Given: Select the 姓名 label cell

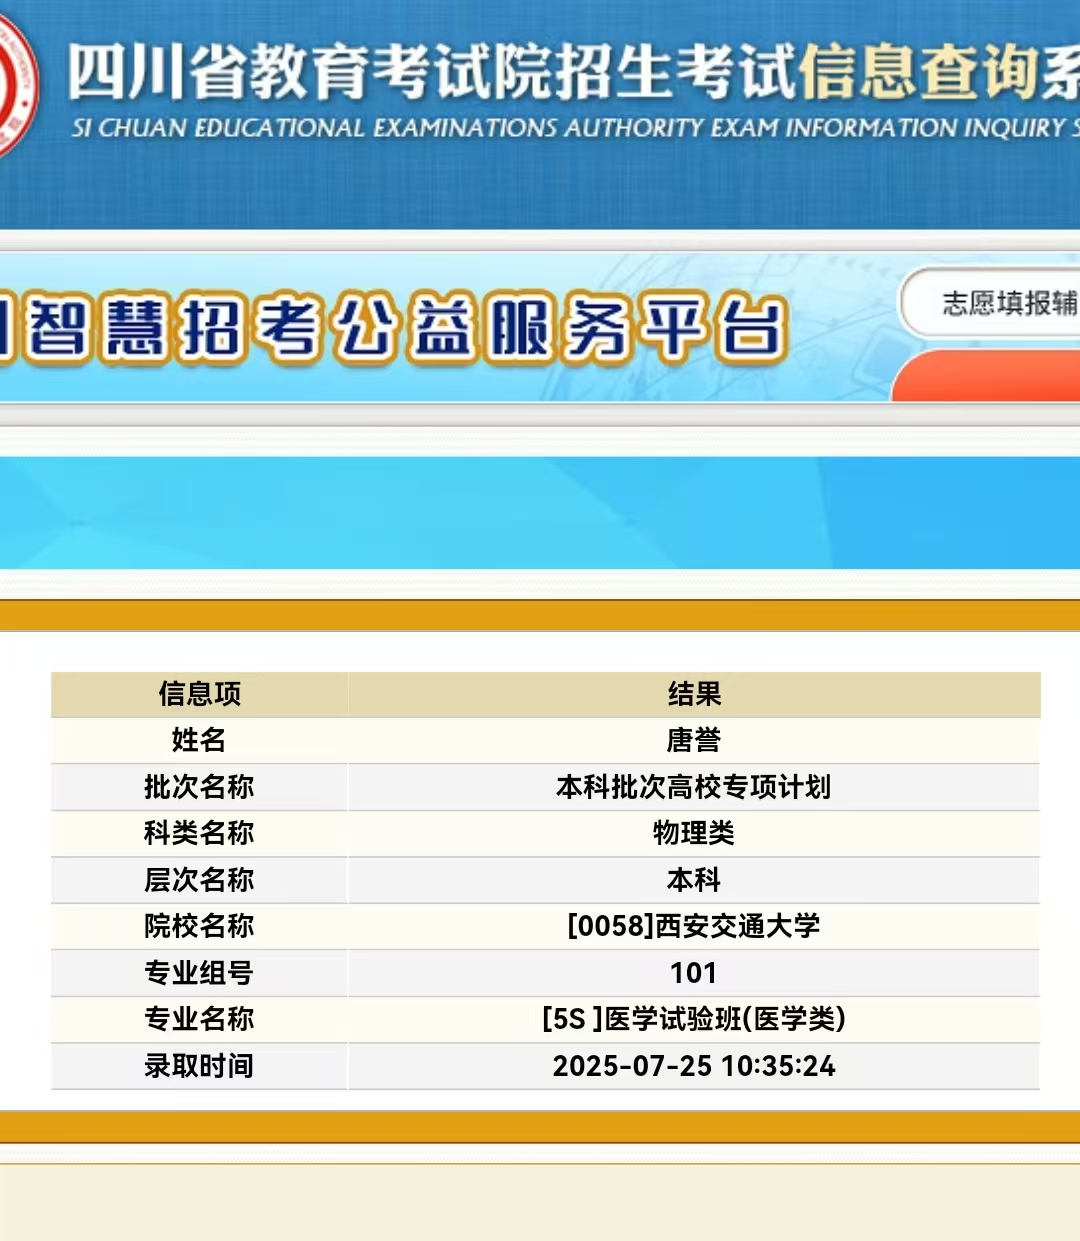Looking at the screenshot, I should click(x=199, y=740).
